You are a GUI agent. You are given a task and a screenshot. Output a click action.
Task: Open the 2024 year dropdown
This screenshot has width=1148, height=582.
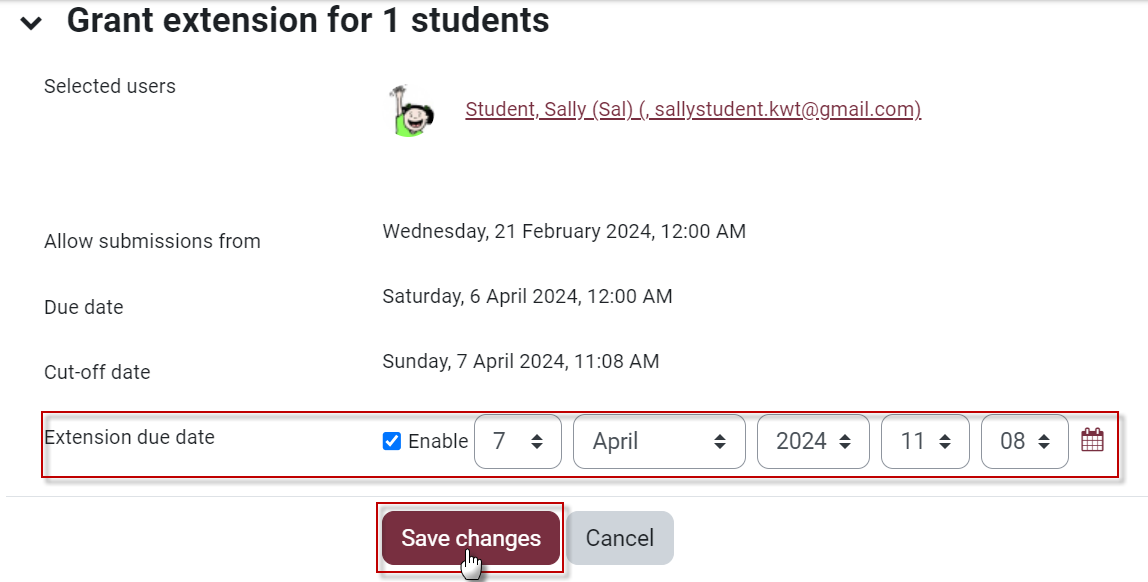[x=813, y=441]
